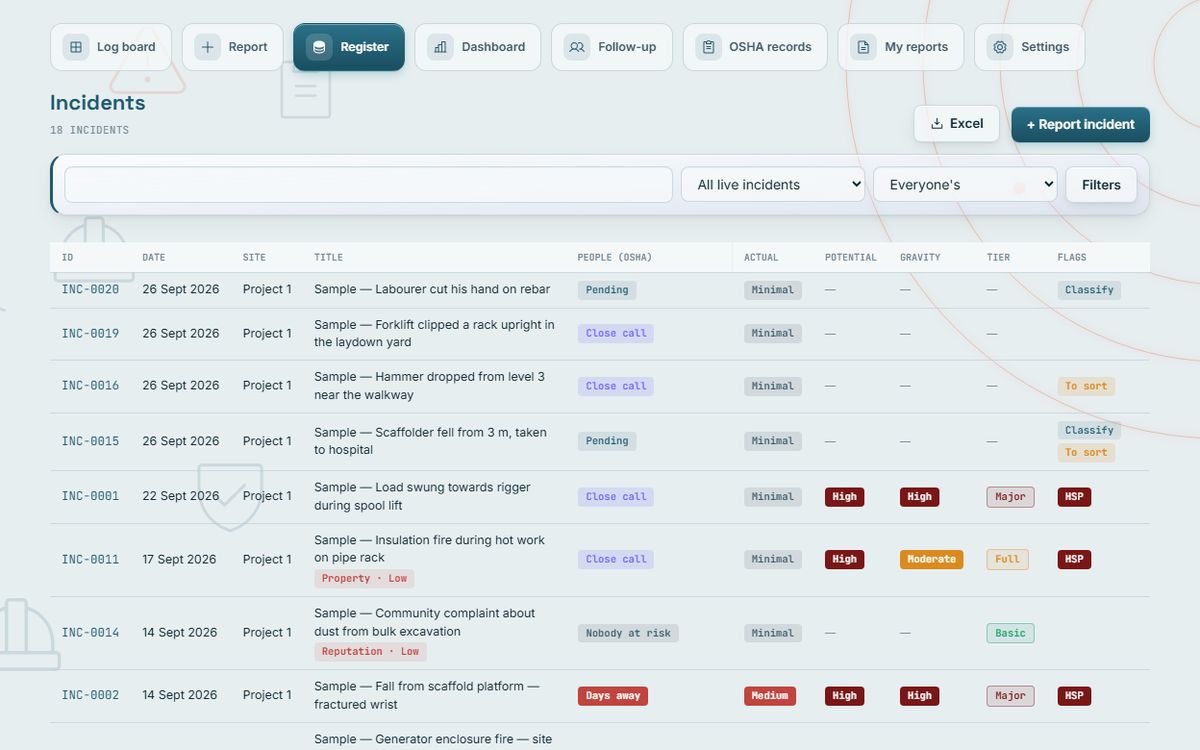The height and width of the screenshot is (750, 1200).
Task: Open incident INC-0016 link
Action: pos(90,386)
